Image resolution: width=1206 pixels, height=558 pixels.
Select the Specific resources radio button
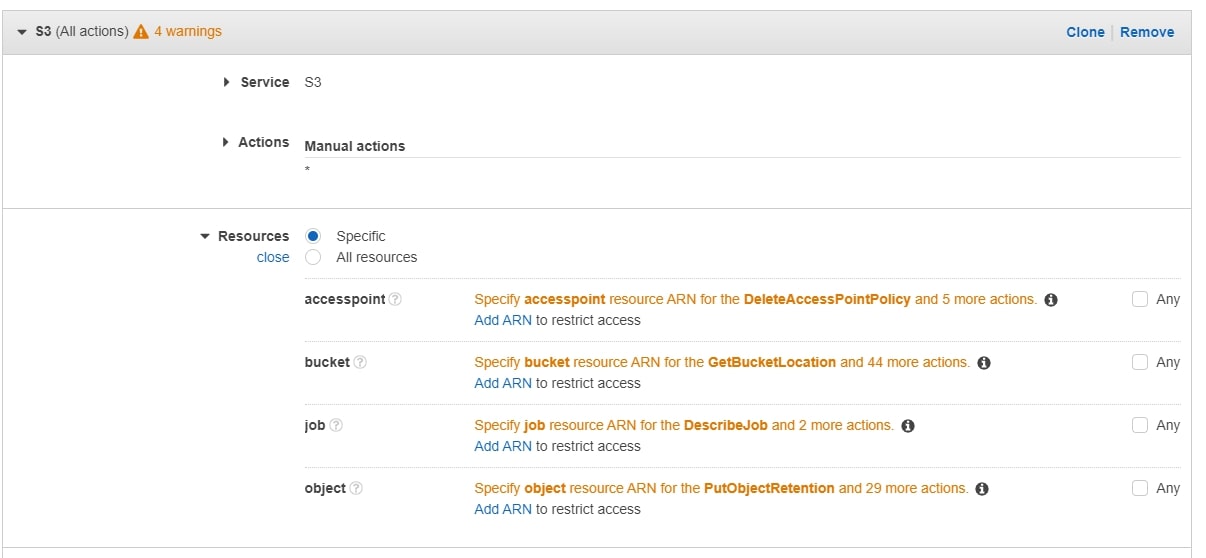tap(313, 236)
